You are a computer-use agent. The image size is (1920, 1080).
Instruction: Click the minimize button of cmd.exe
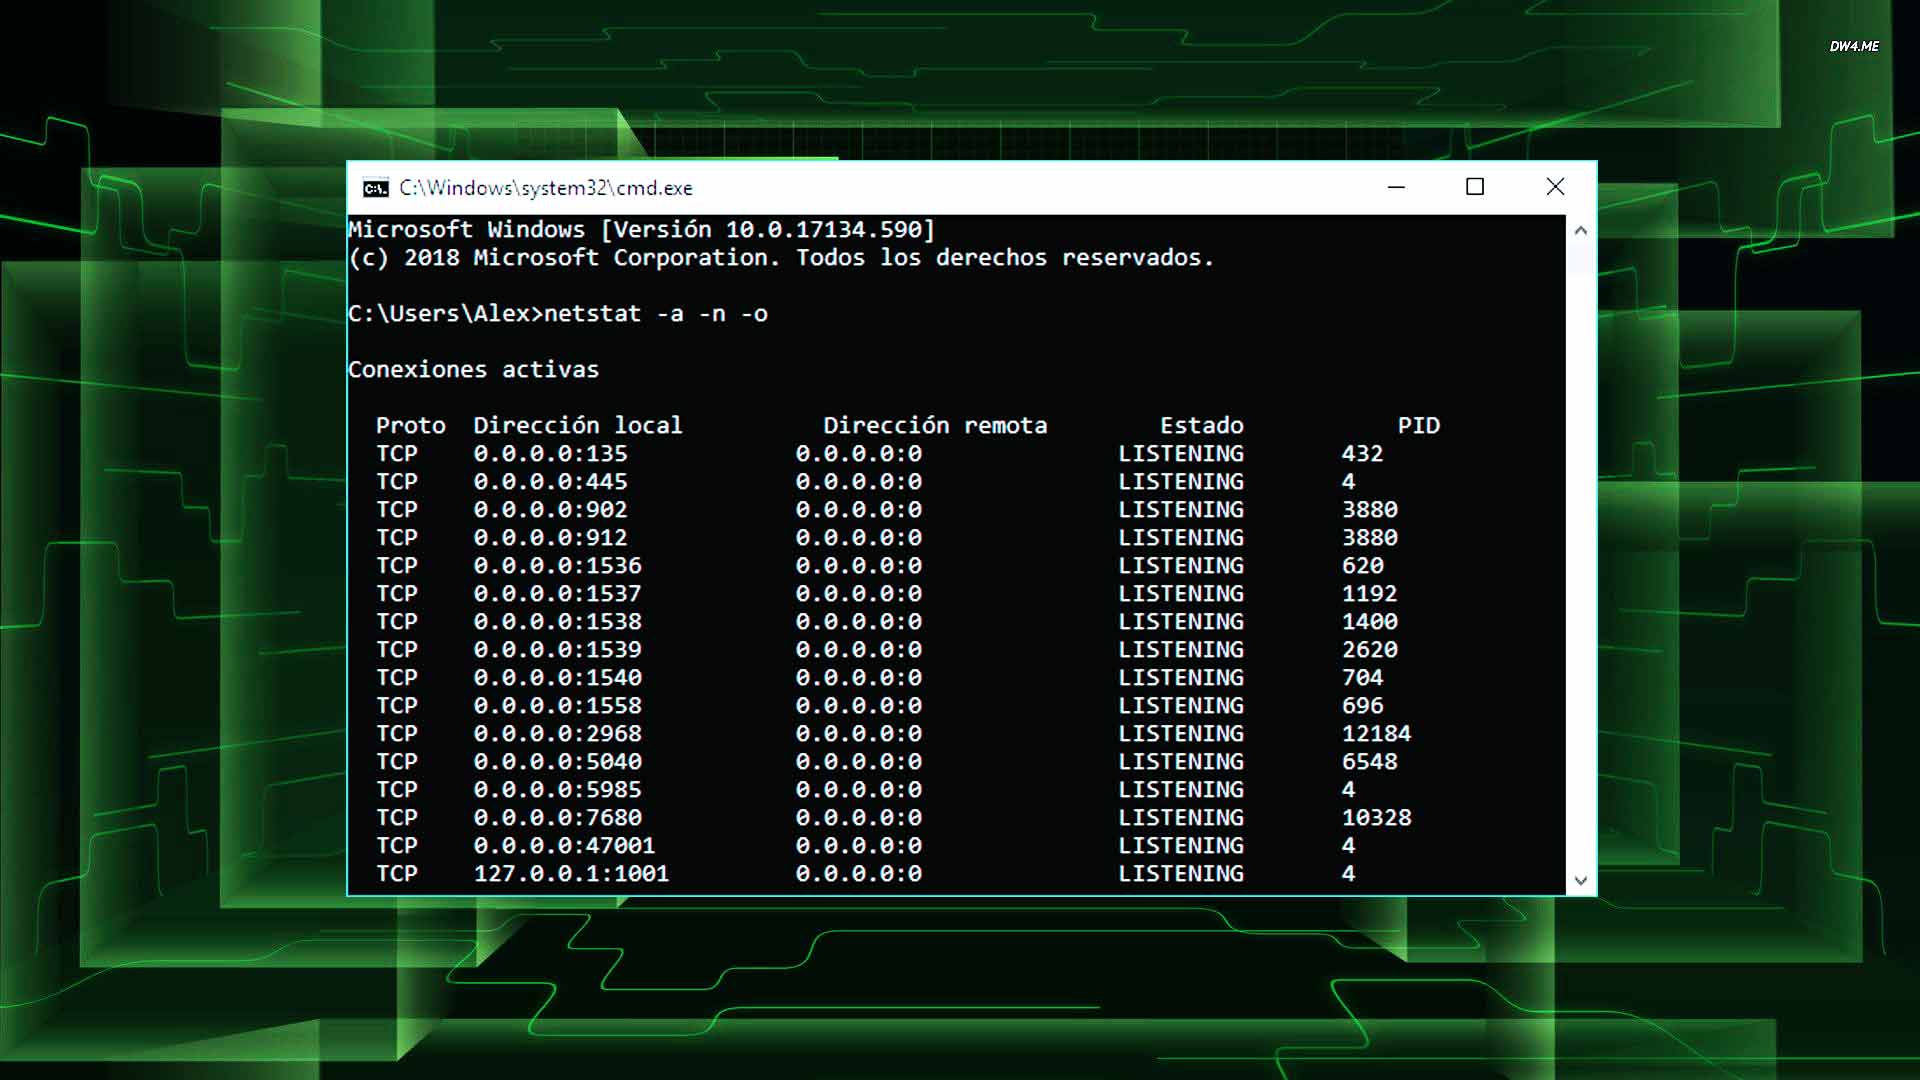pos(1396,187)
